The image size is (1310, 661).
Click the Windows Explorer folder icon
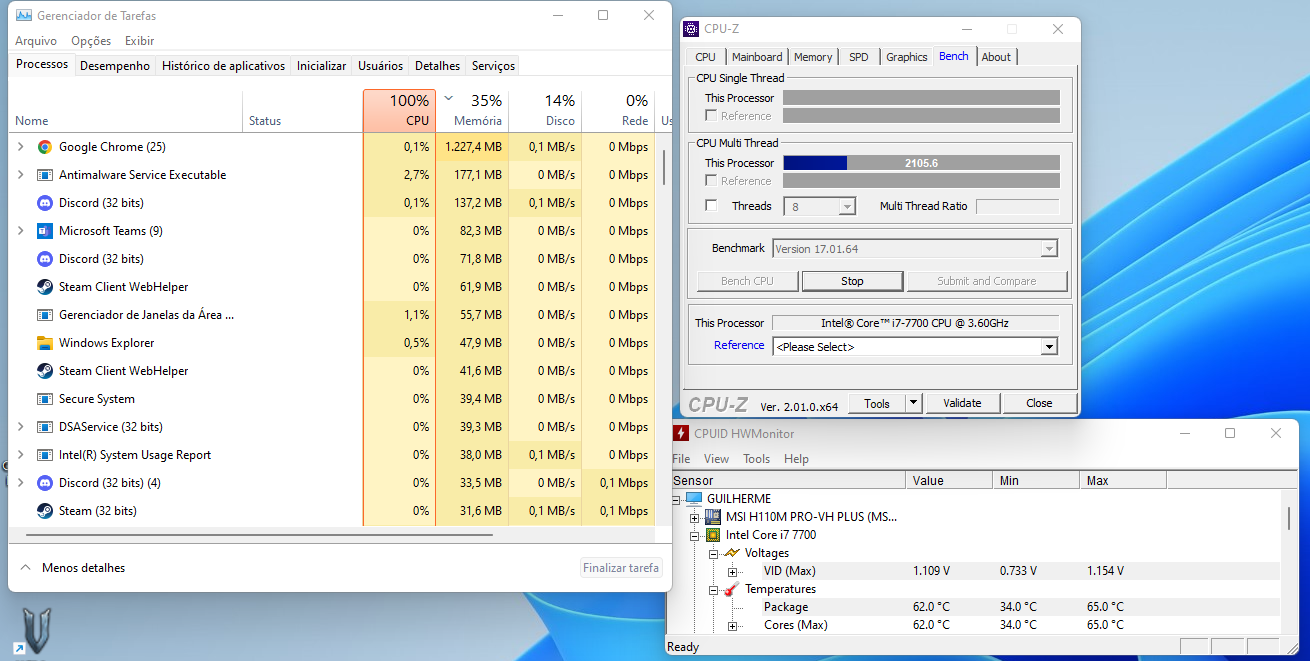tap(44, 343)
